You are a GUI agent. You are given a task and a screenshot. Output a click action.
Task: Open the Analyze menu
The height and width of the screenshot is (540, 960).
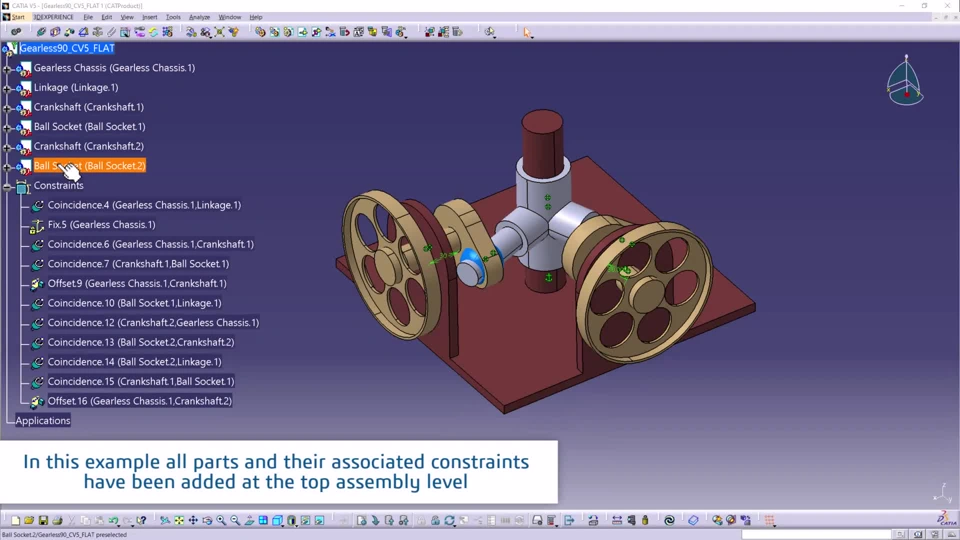pos(199,17)
